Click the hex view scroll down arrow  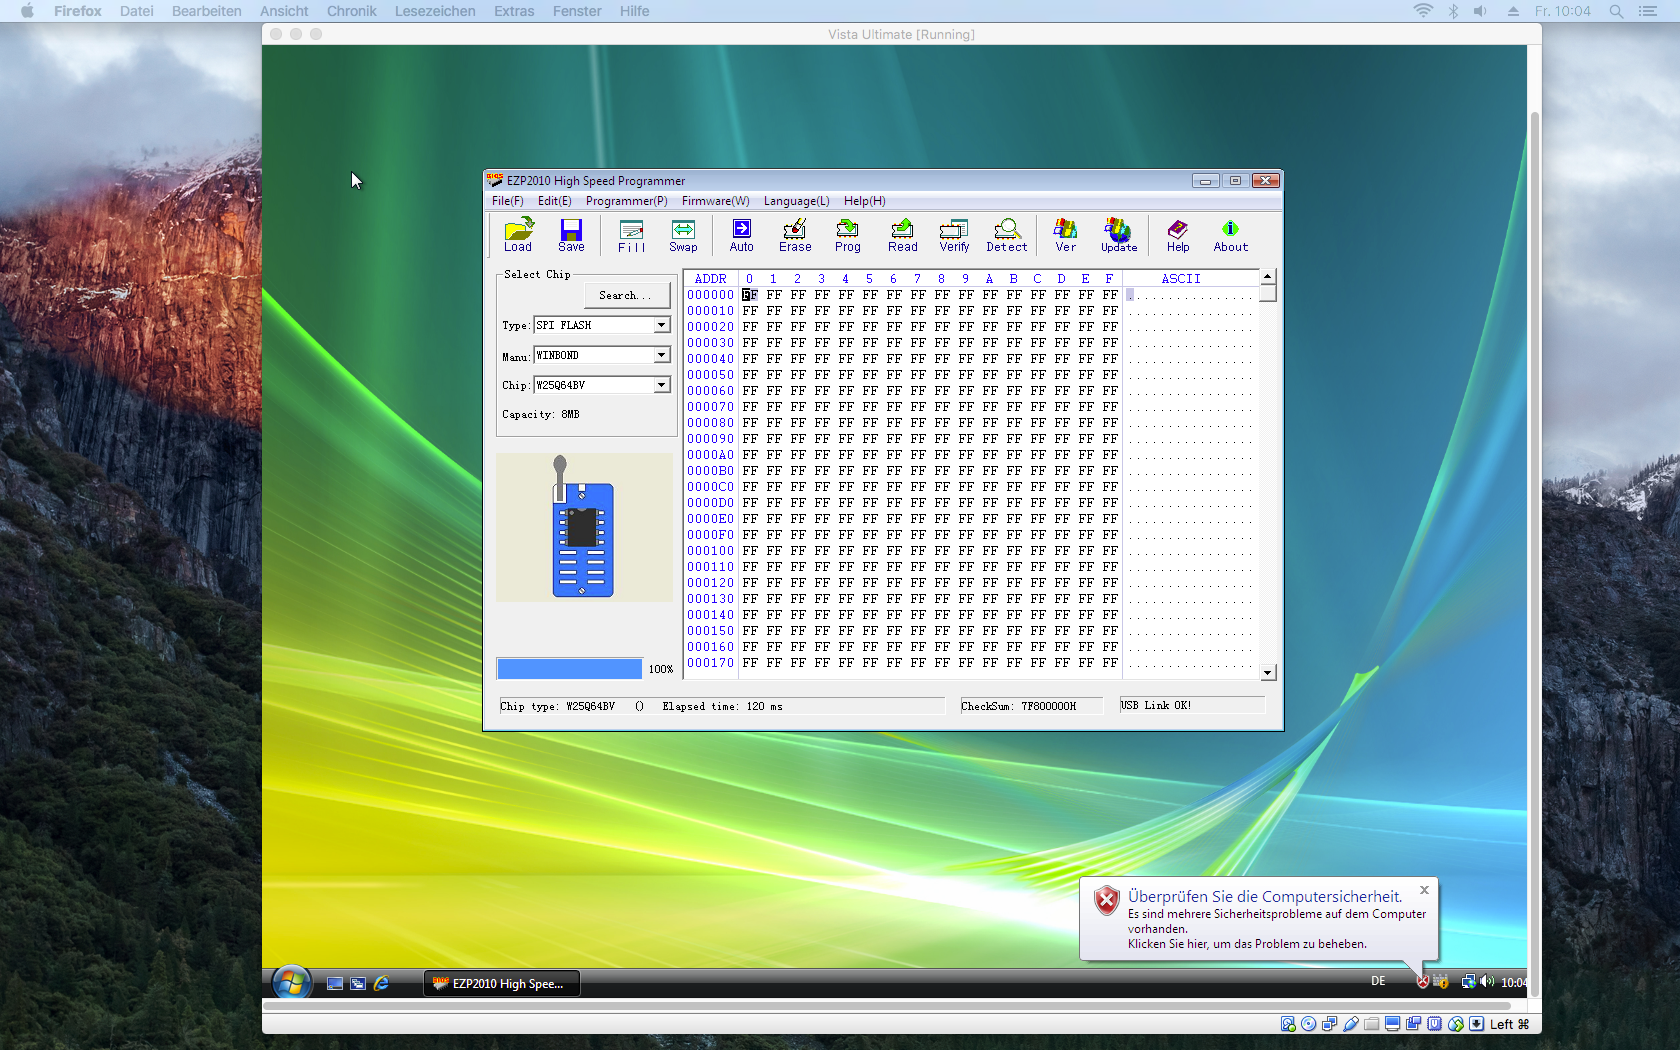(1268, 673)
